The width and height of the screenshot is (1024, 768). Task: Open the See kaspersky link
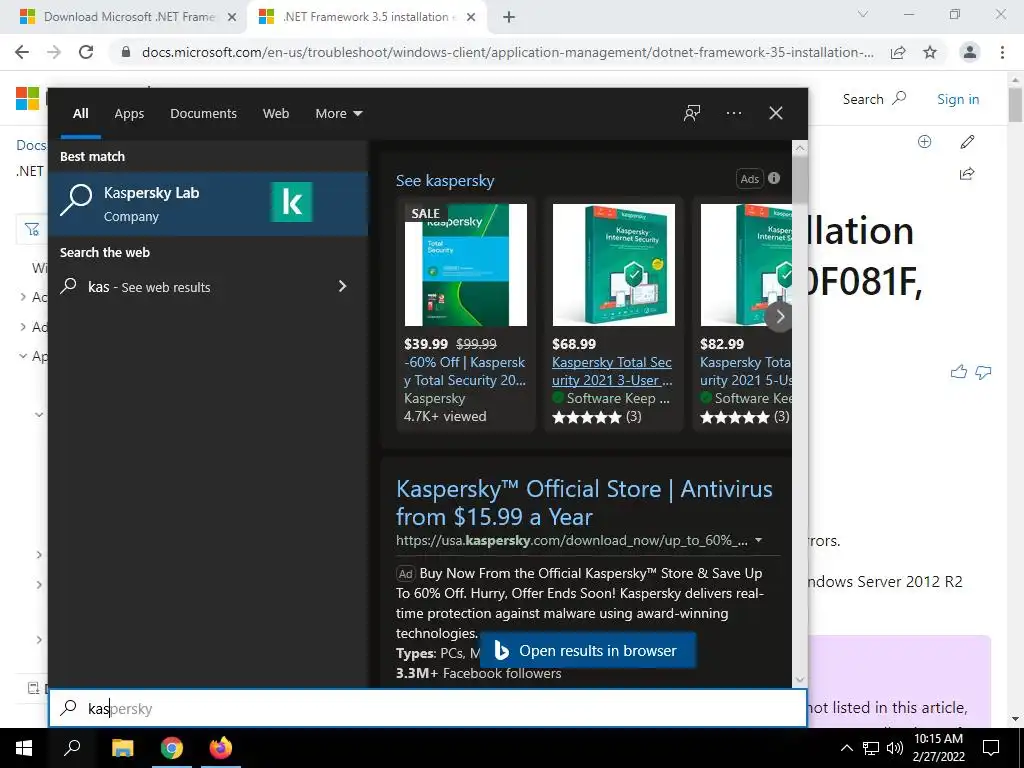pos(445,181)
